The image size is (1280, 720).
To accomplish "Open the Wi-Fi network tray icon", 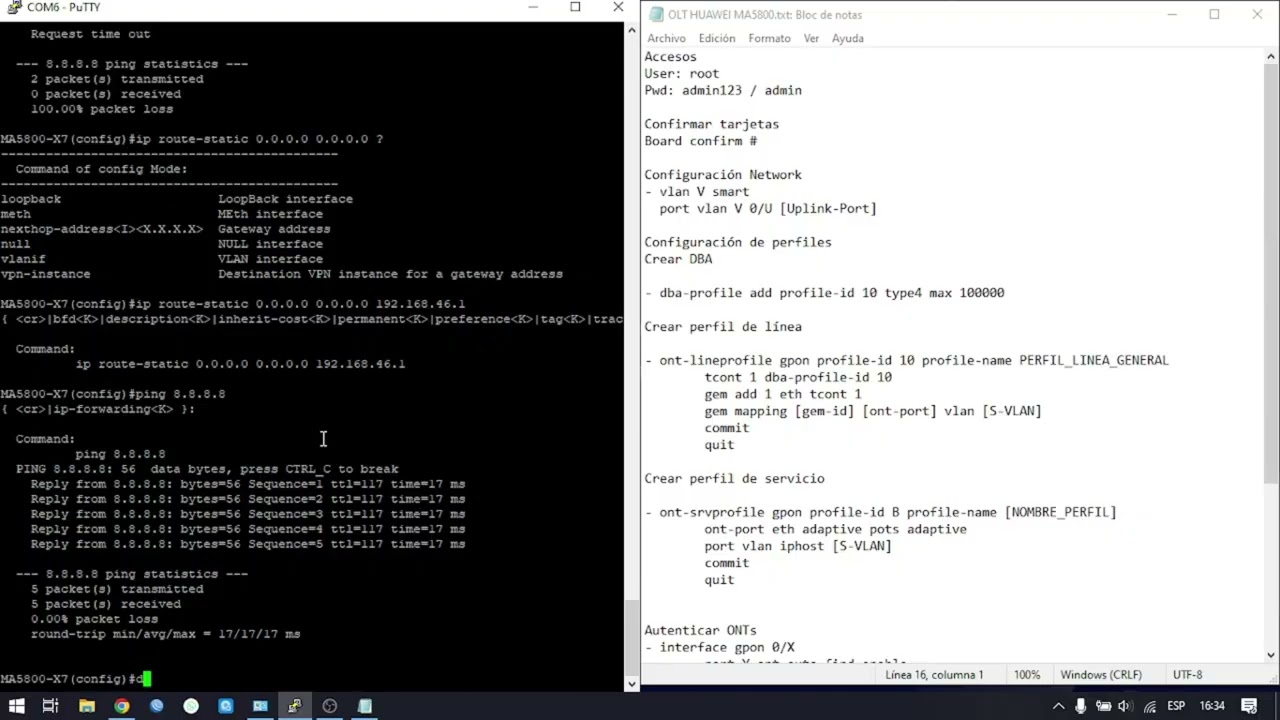I will 1150,706.
